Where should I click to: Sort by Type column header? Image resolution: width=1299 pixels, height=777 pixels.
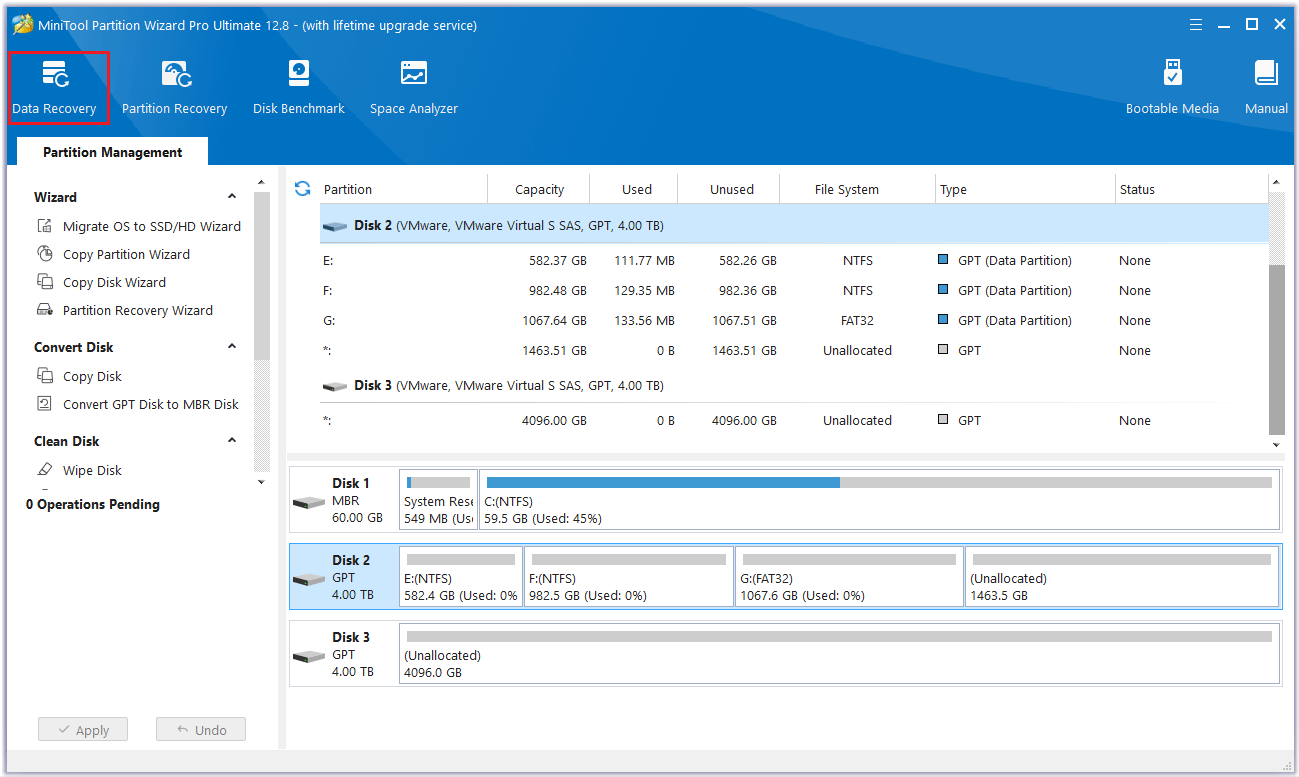[953, 189]
